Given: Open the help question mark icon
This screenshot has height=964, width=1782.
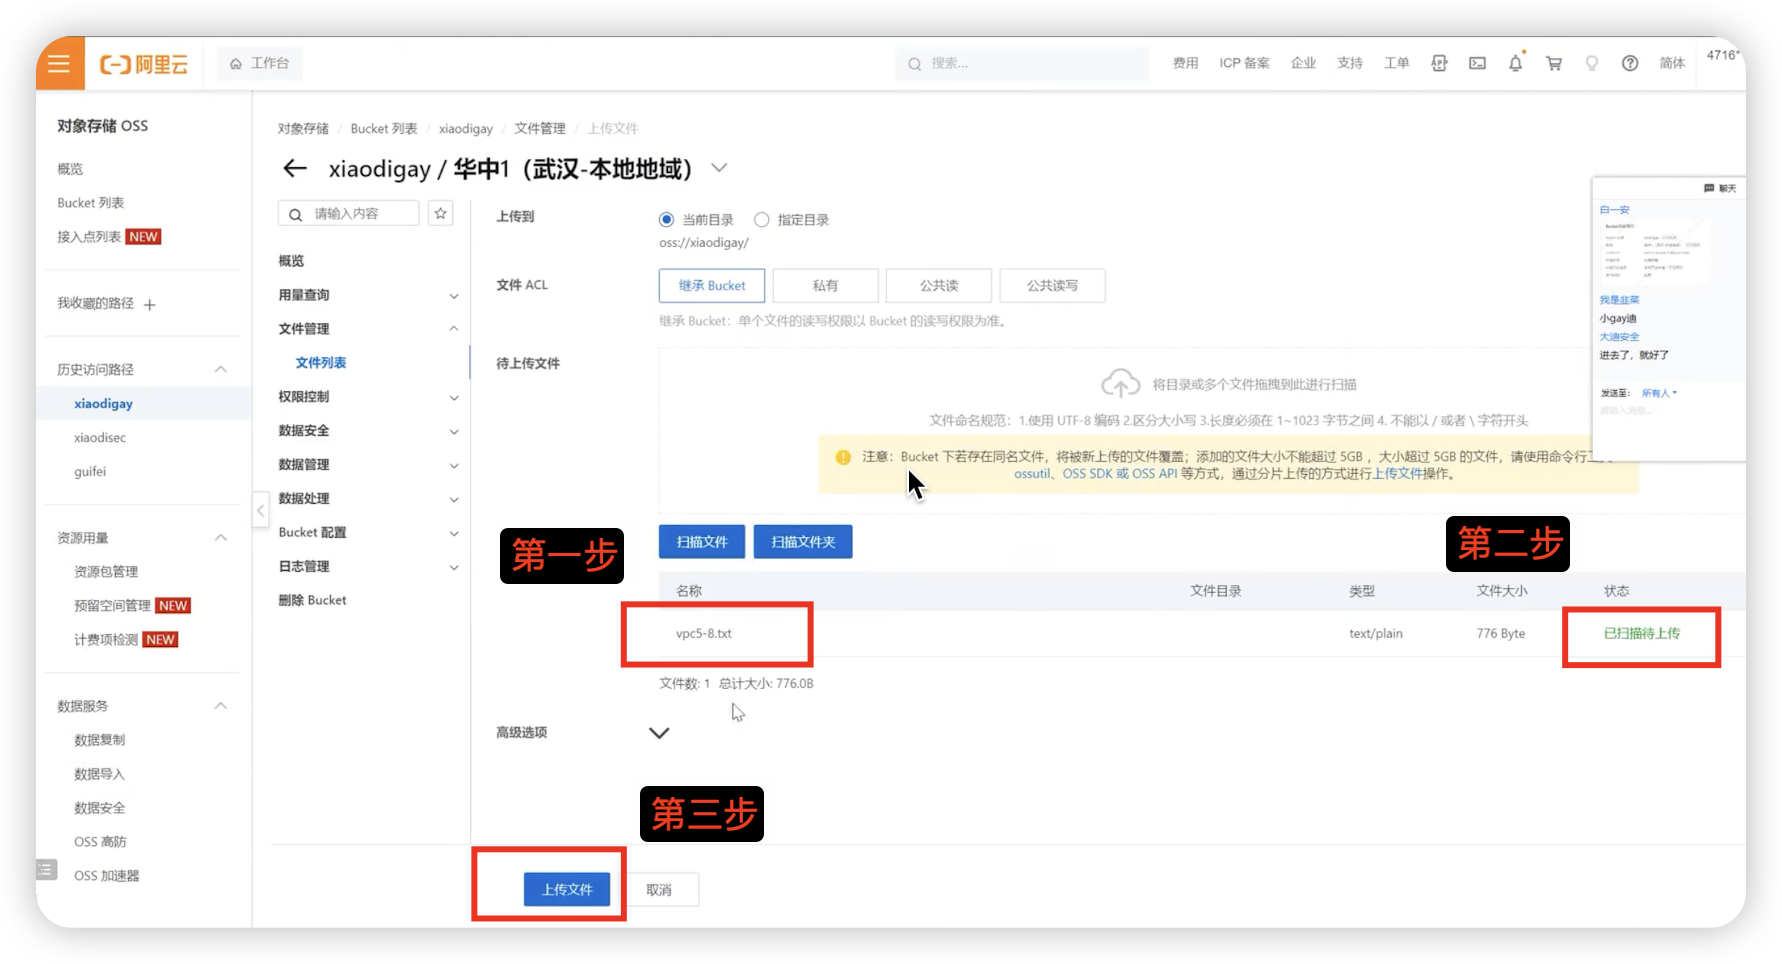Looking at the screenshot, I should [1630, 63].
